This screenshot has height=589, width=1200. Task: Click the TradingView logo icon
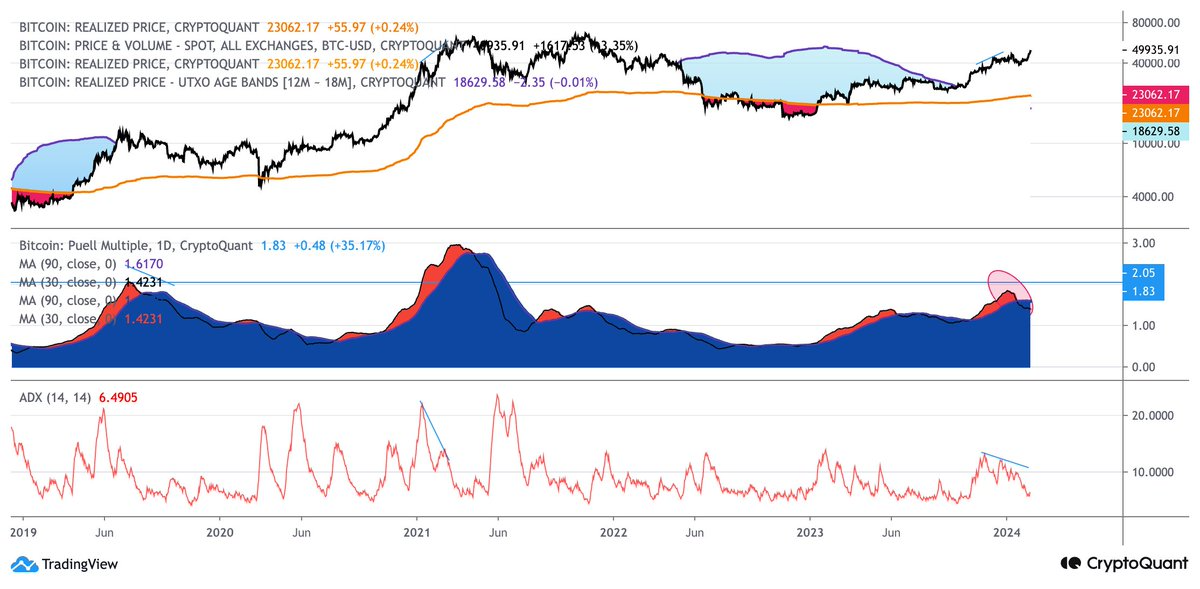pos(25,564)
